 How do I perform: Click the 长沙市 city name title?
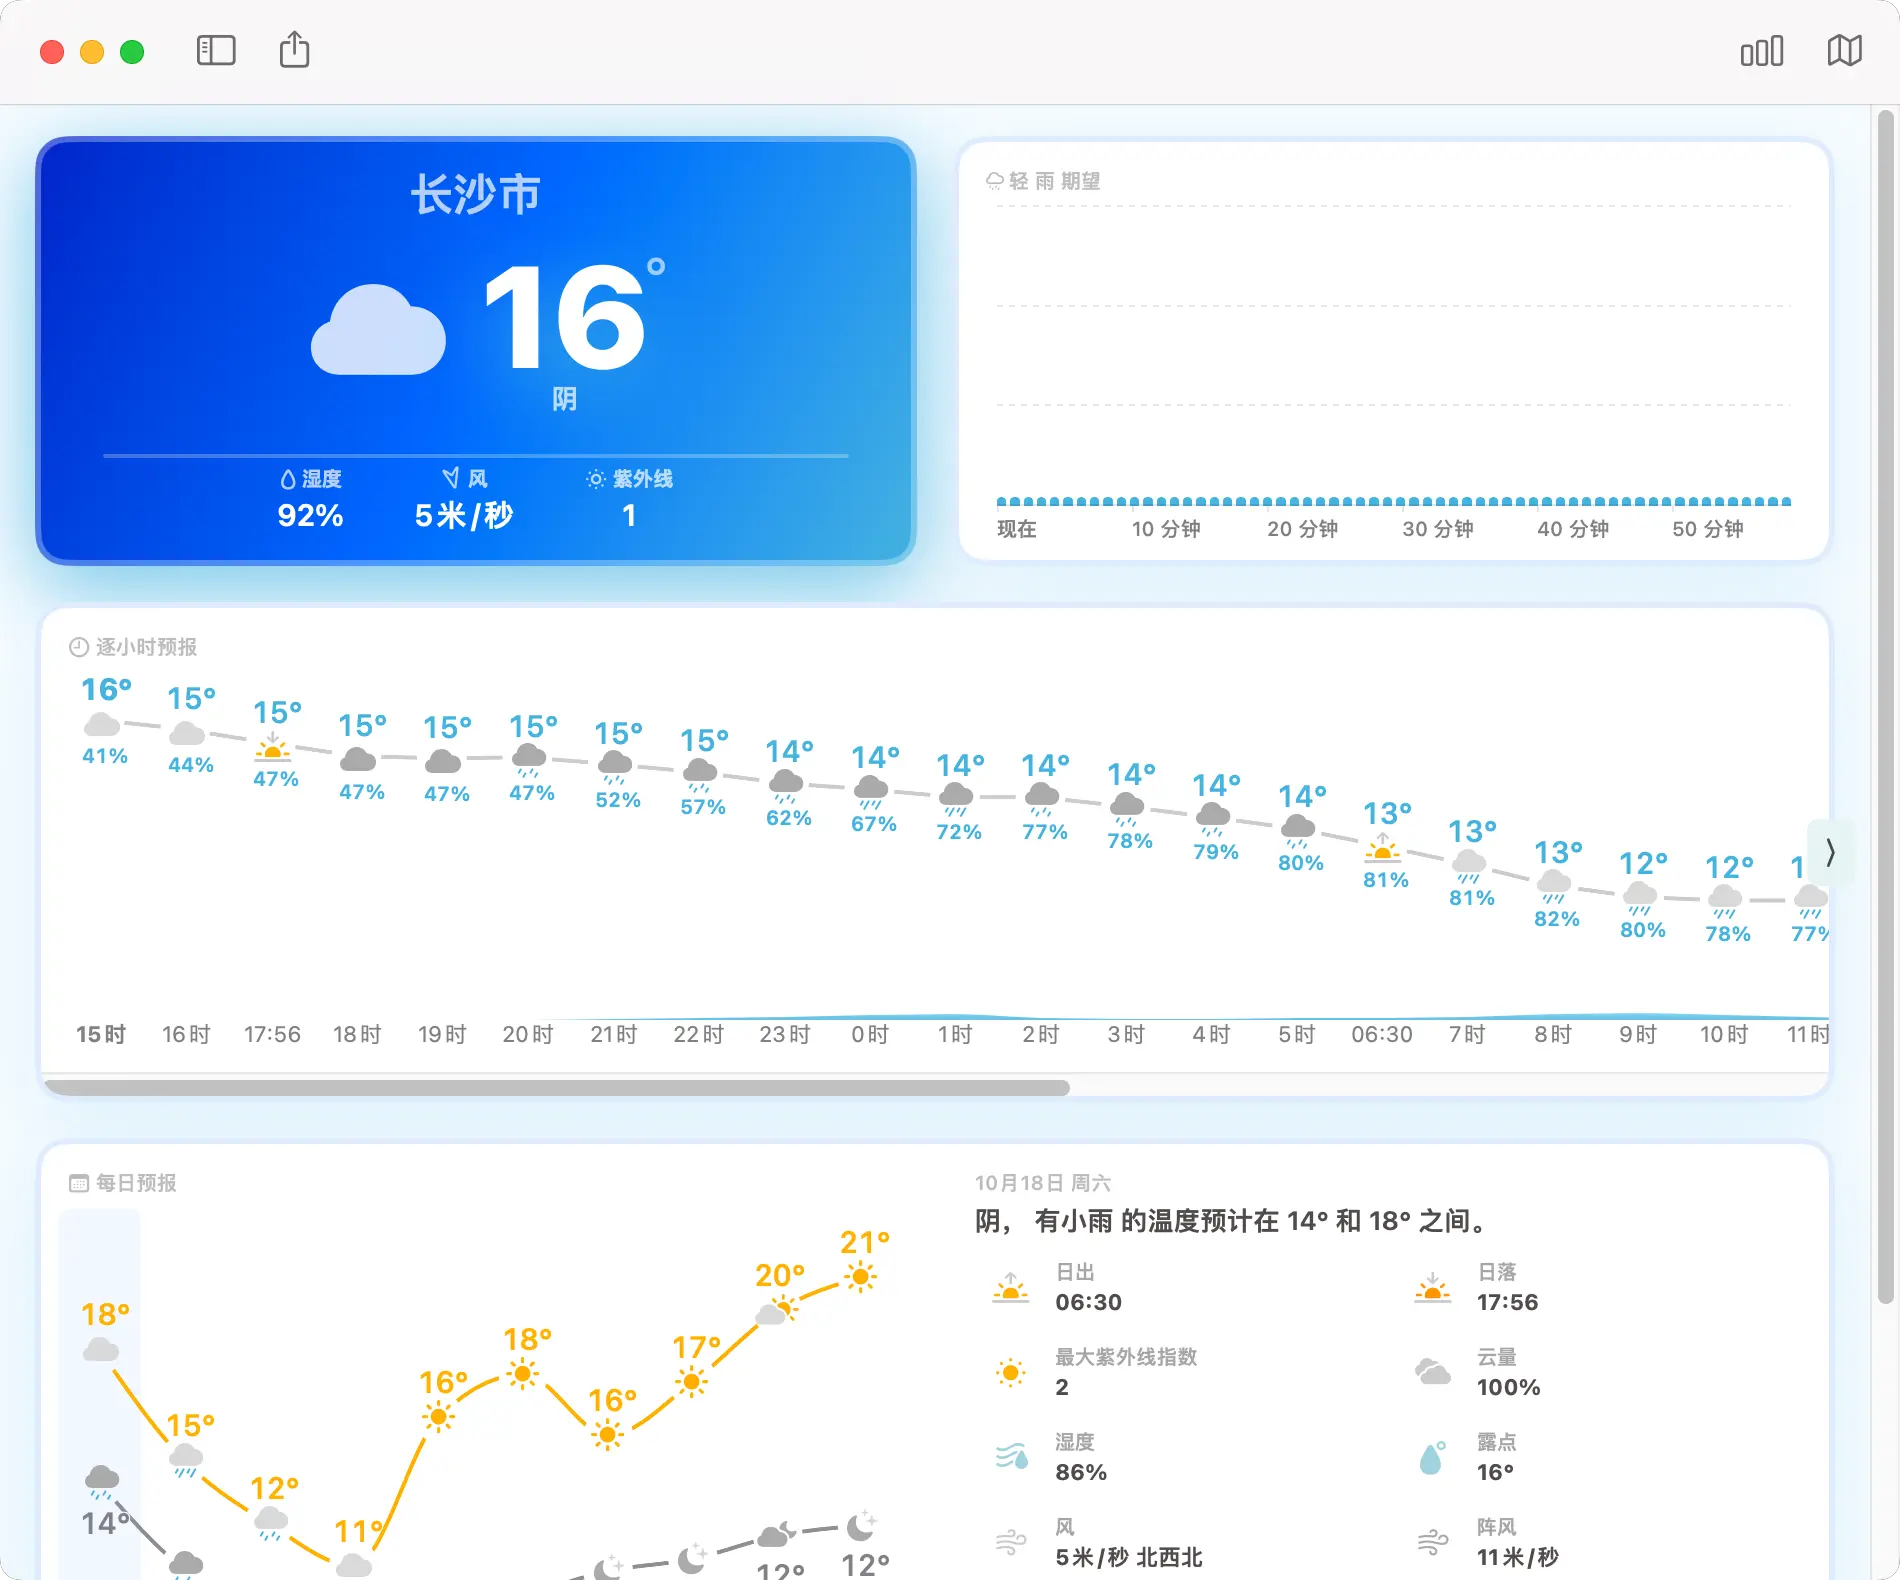[x=476, y=194]
